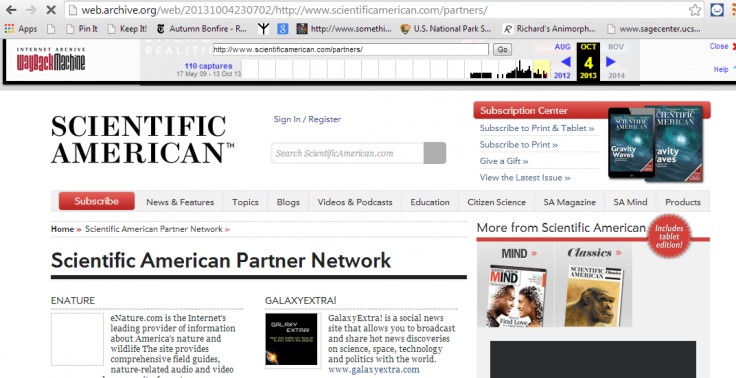Click the Classics magazine cover thumbnail

click(594, 296)
